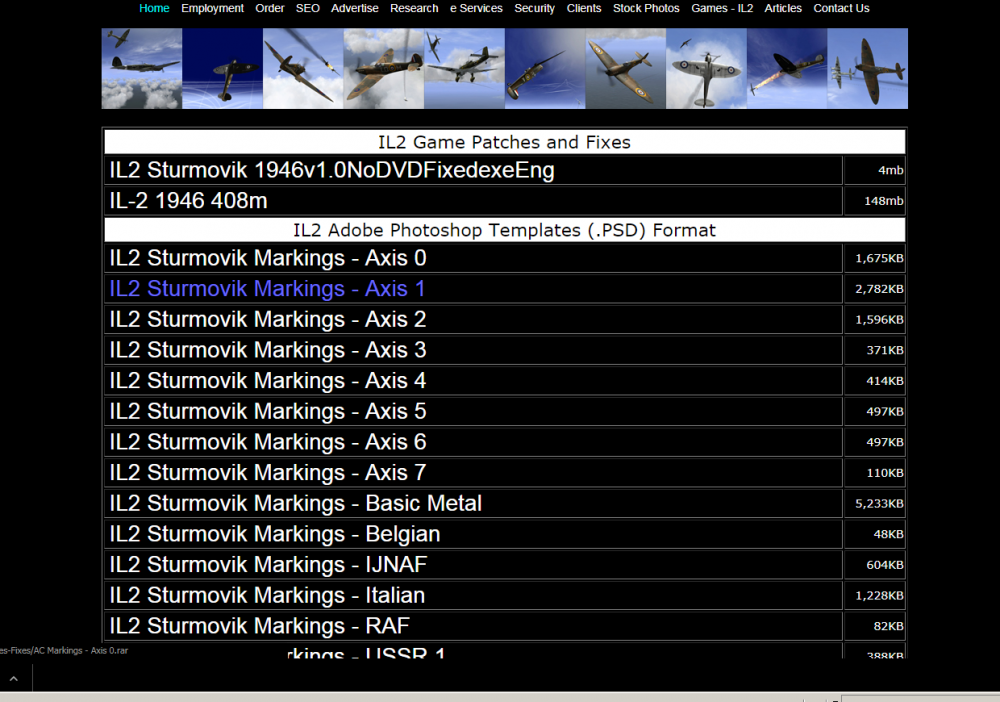
Task: Select the 1,675KB size cell
Action: click(874, 258)
